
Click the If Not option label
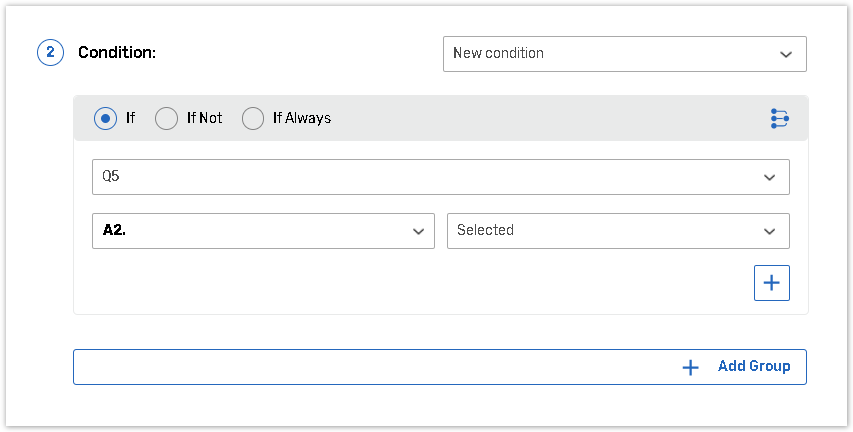pyautogui.click(x=205, y=118)
